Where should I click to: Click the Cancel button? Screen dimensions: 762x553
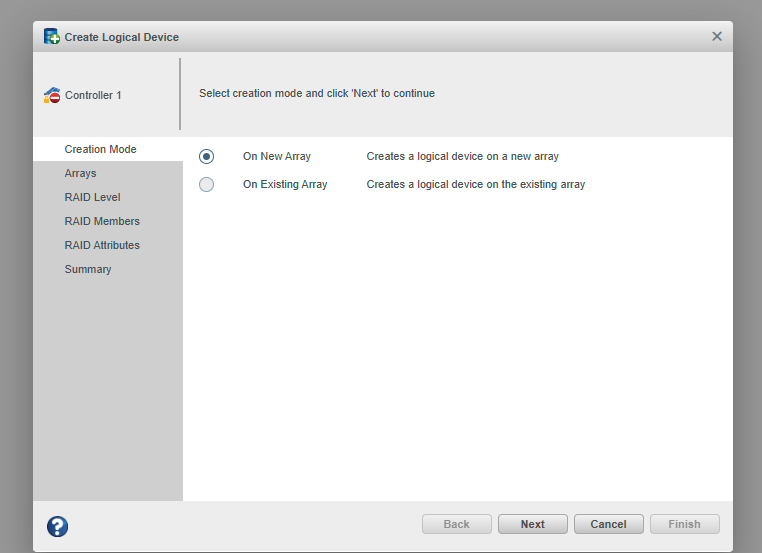coord(608,524)
